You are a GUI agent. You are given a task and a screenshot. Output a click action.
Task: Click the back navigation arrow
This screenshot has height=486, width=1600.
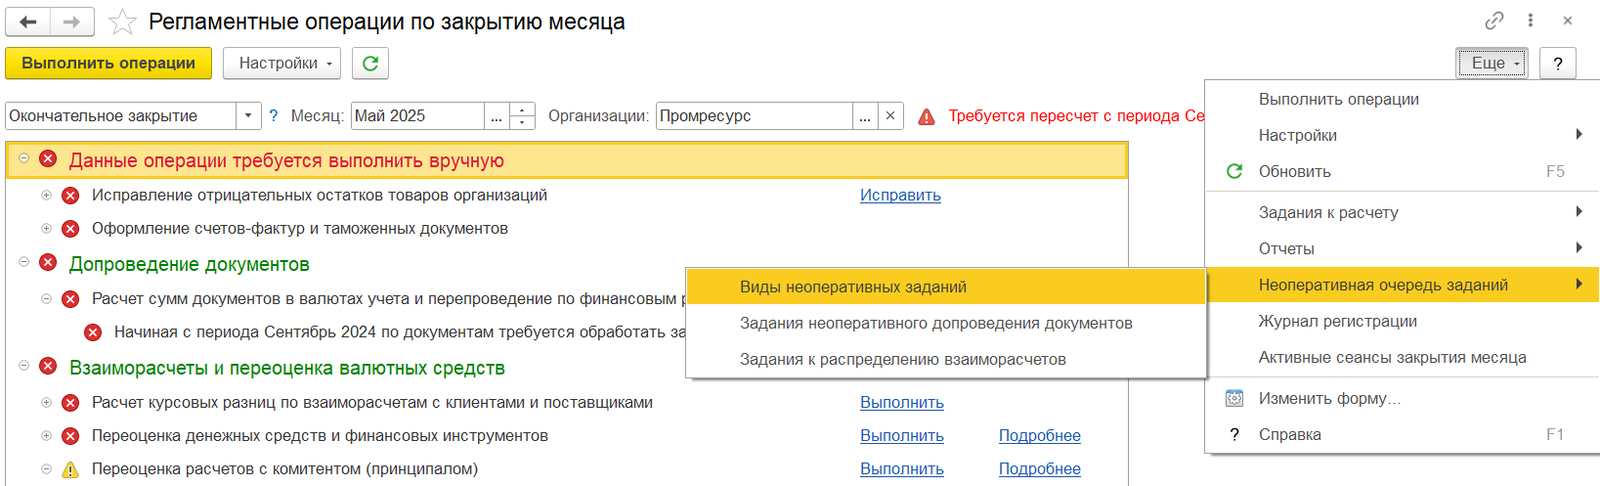28,22
